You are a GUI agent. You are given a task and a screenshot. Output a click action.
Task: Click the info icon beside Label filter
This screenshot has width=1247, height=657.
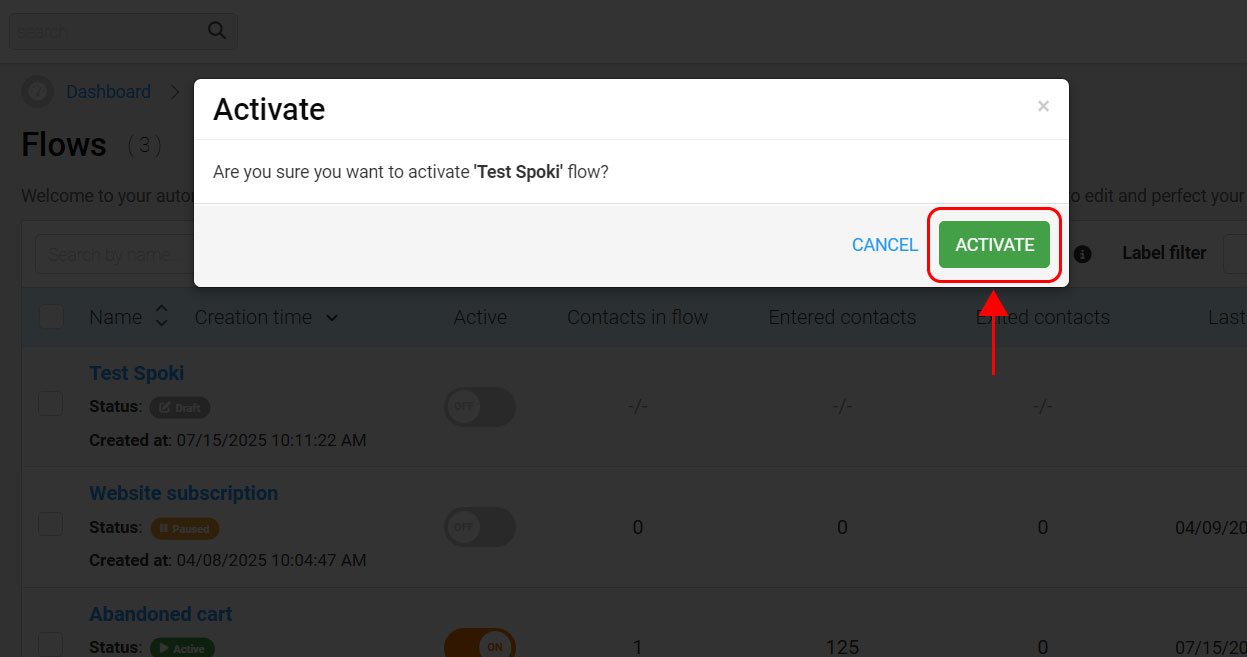pos(1082,254)
